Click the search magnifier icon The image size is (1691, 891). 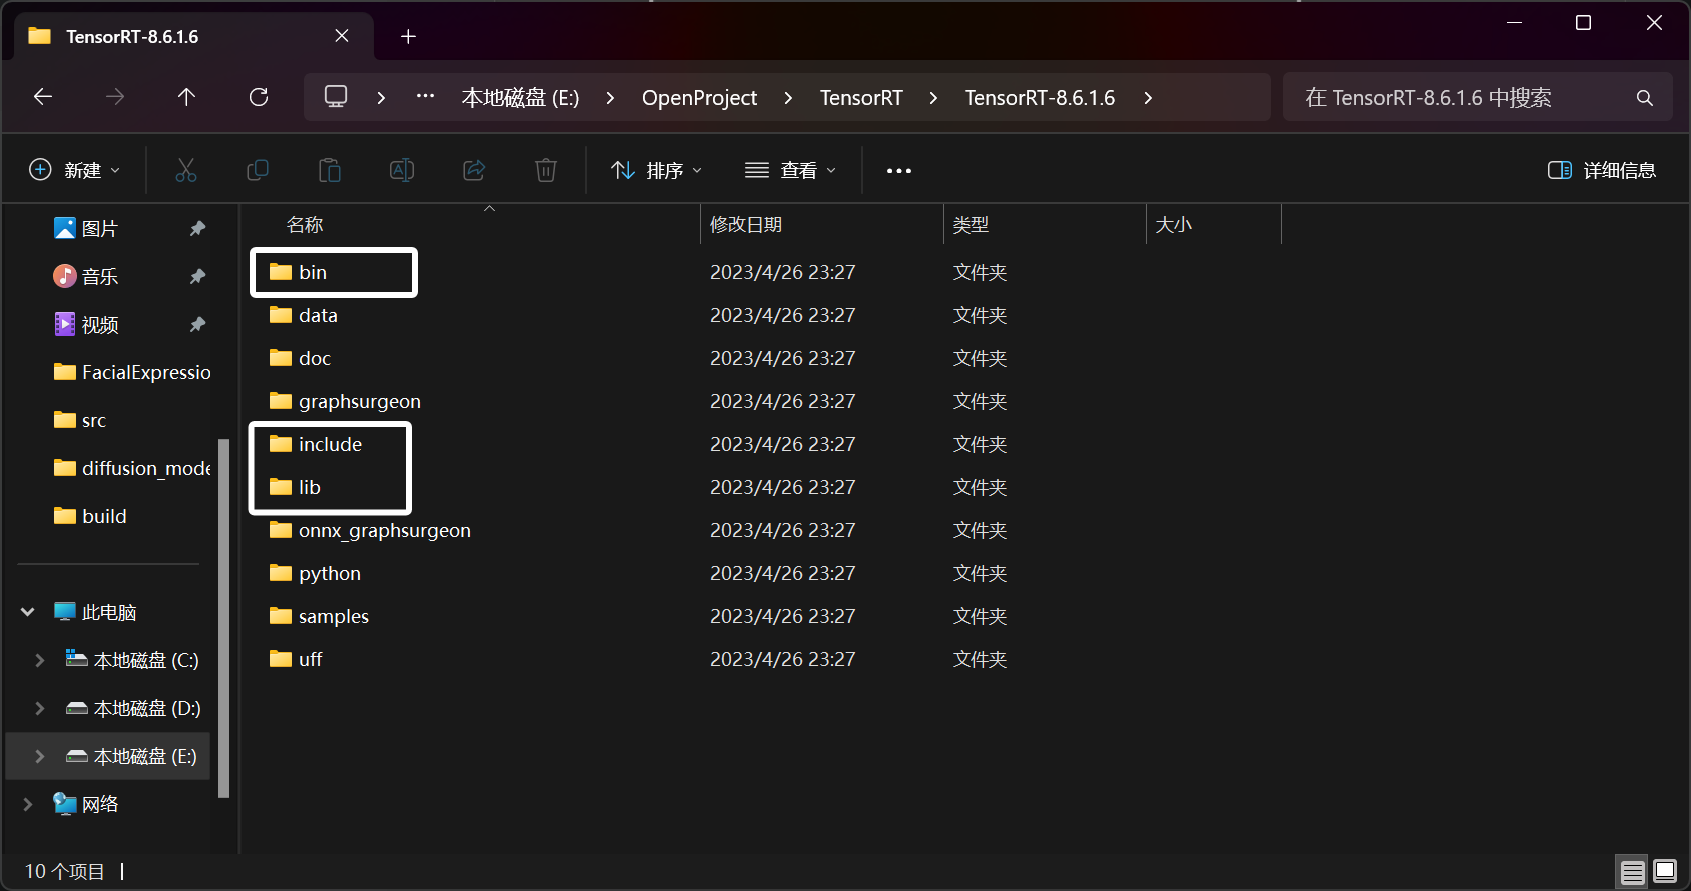coord(1645,98)
